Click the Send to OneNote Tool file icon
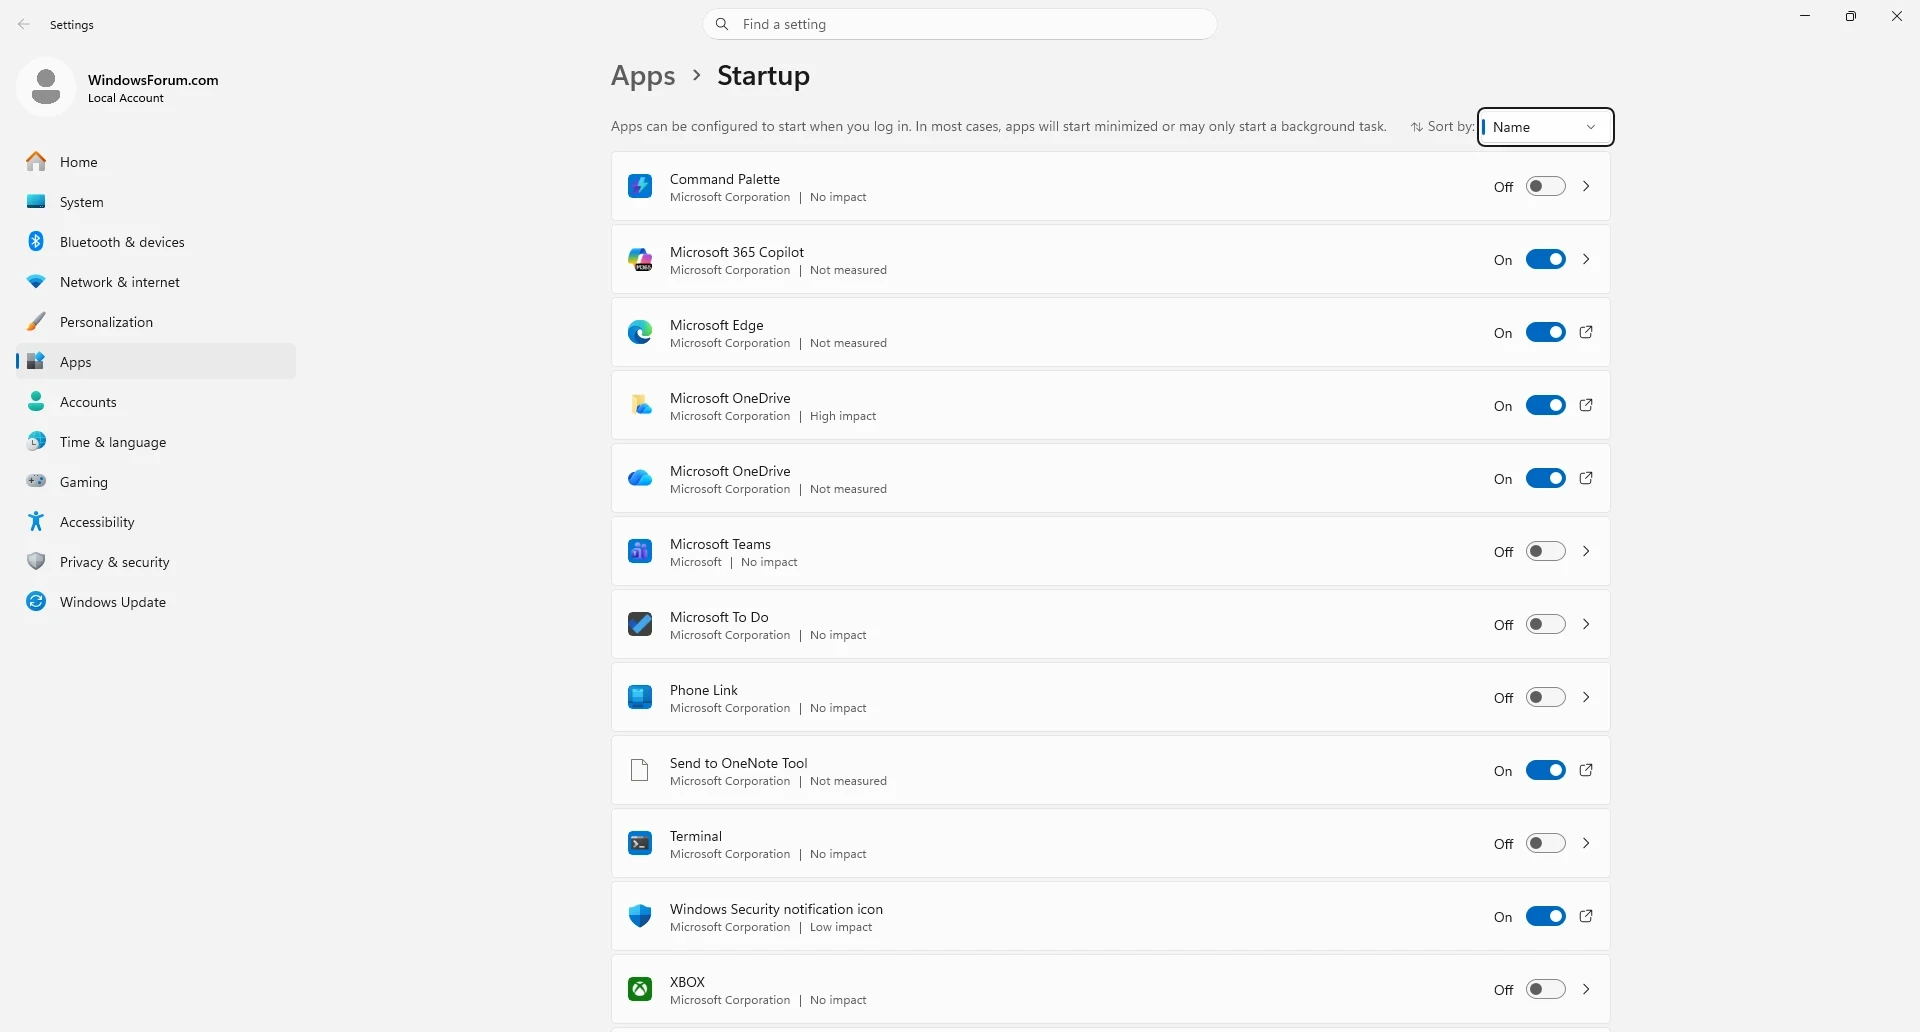This screenshot has height=1032, width=1920. click(640, 771)
